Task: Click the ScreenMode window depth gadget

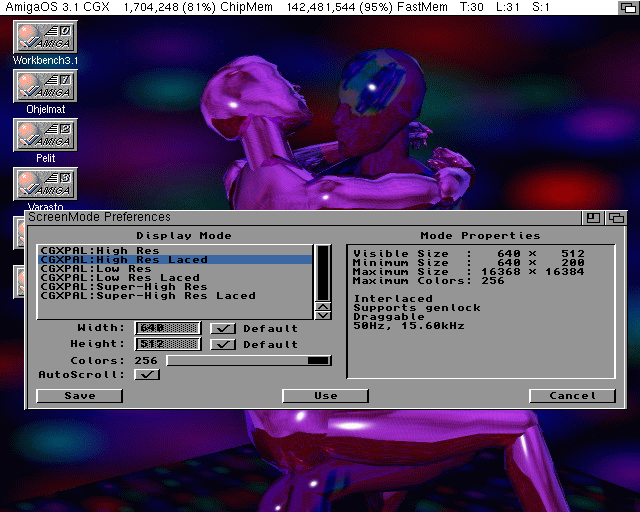Action: (616, 218)
